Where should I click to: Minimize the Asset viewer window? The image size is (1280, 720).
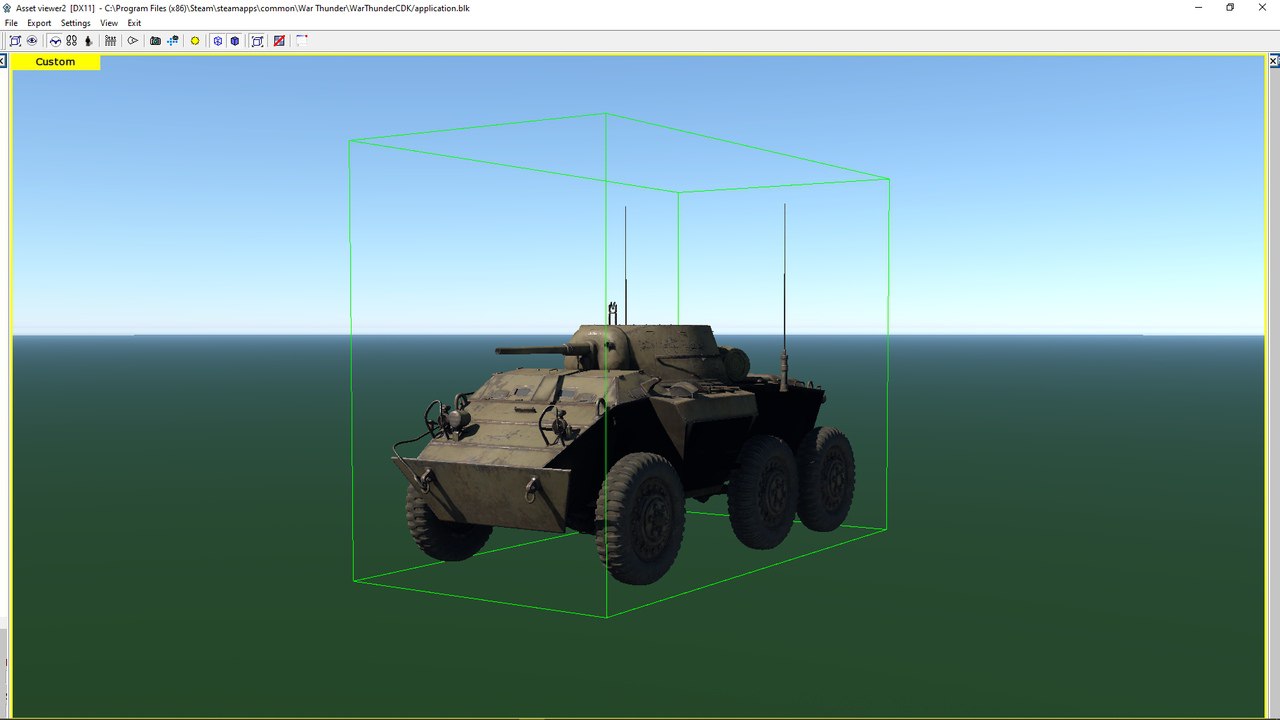(1198, 7)
